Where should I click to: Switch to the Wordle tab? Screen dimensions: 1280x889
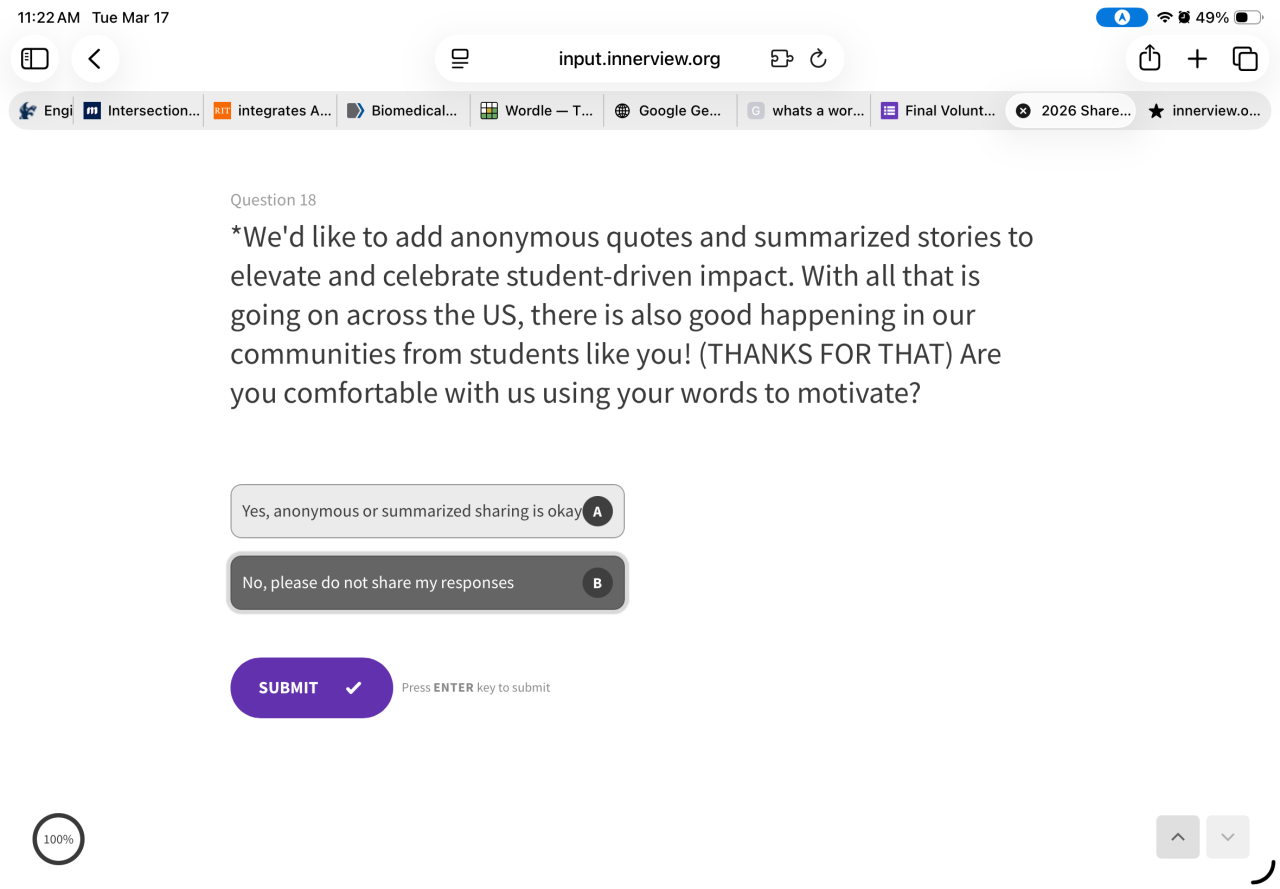tap(537, 111)
